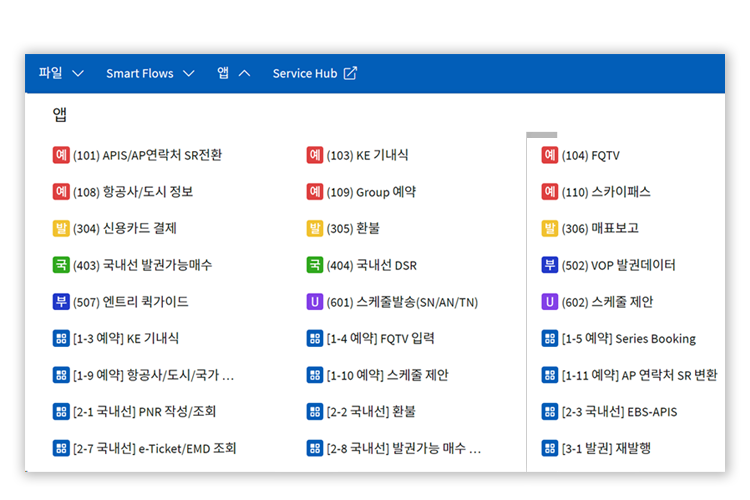The width and height of the screenshot is (750, 500).
Task: Select [1-11 예약] AP 연락처 SR 변환
Action: click(640, 375)
